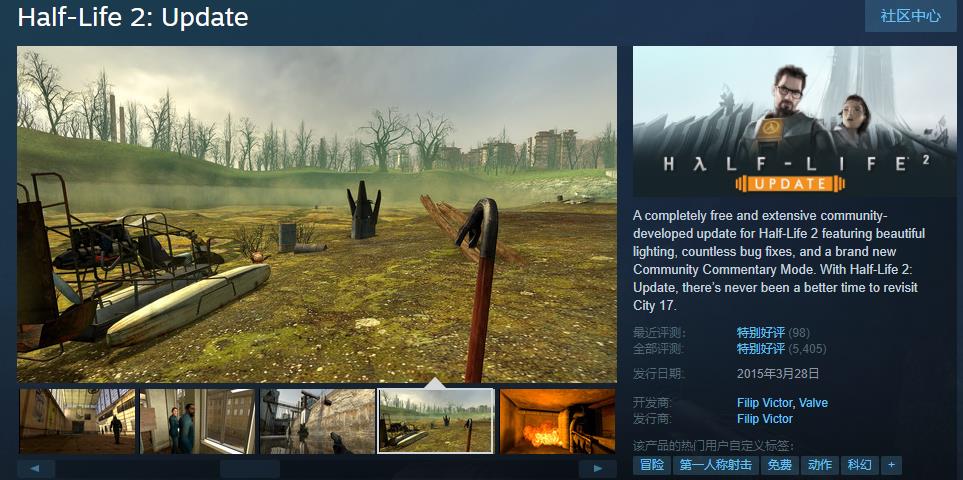Open developer Filip Victor link

point(765,403)
